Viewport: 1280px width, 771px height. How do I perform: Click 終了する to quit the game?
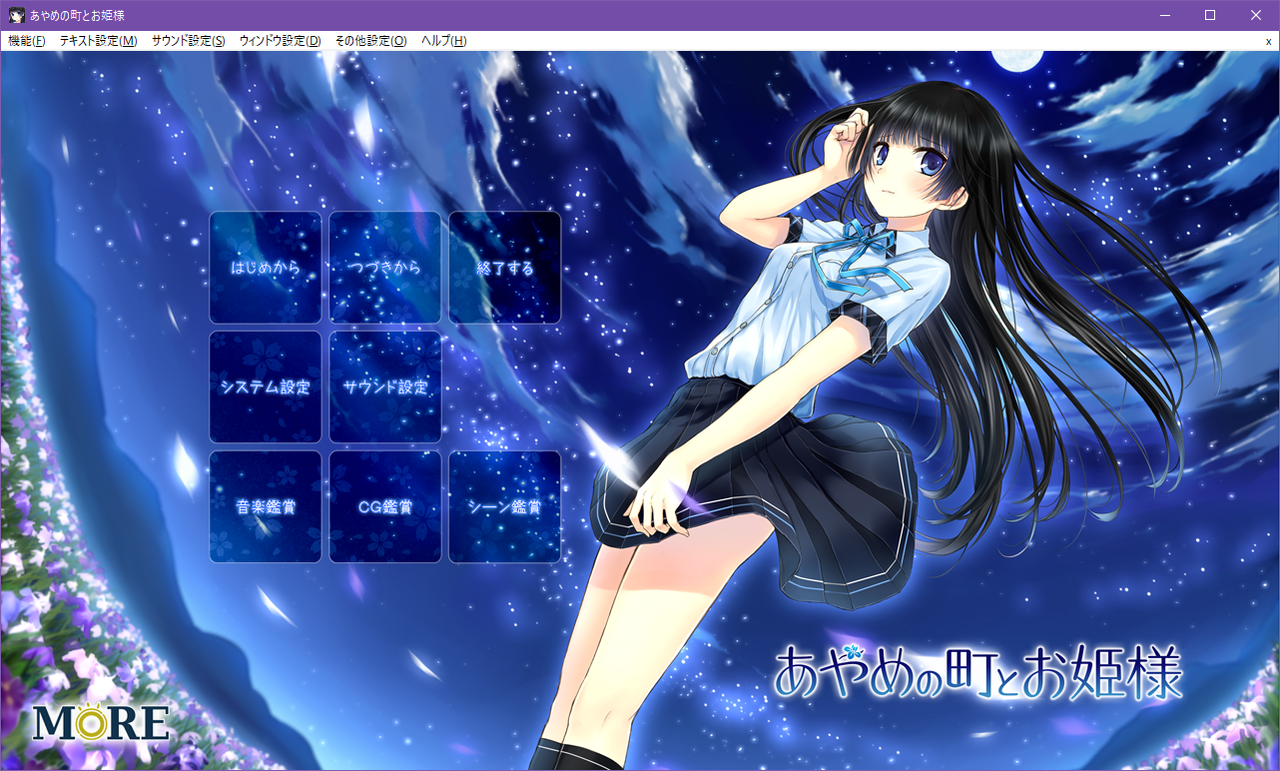point(505,268)
